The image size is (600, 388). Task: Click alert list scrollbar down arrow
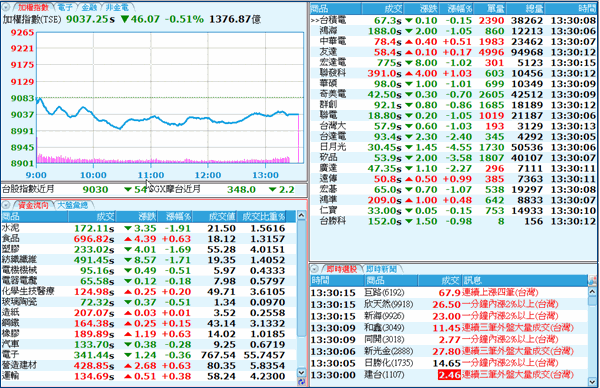[592, 381]
